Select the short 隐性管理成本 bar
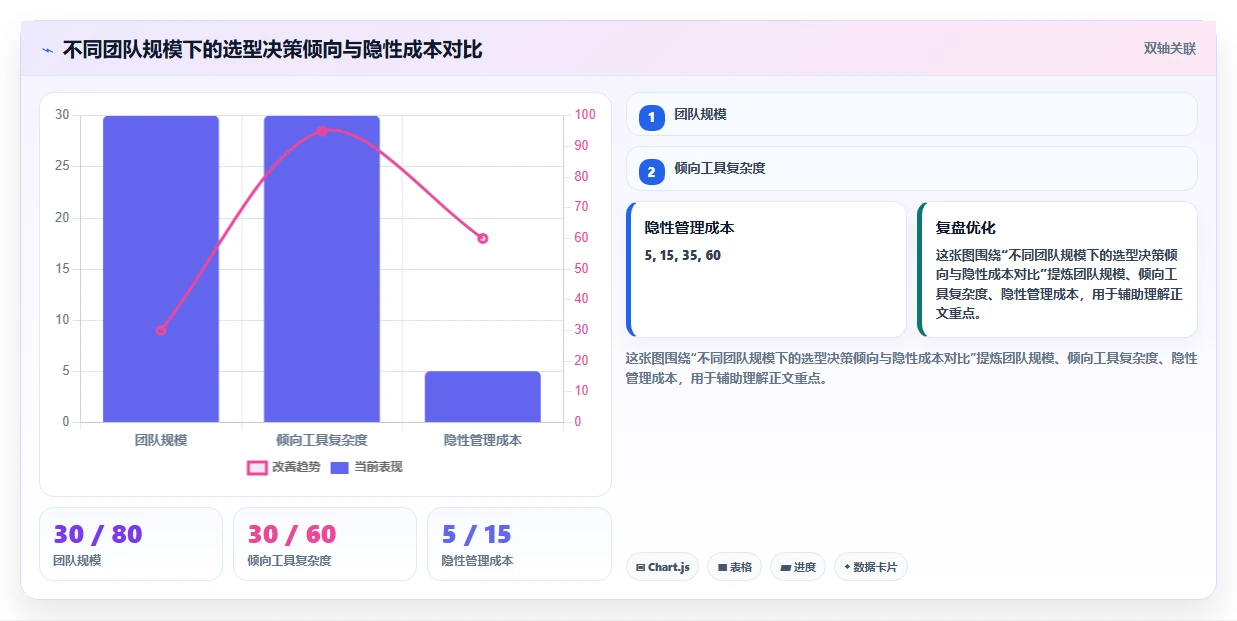The height and width of the screenshot is (621, 1237). click(483, 397)
